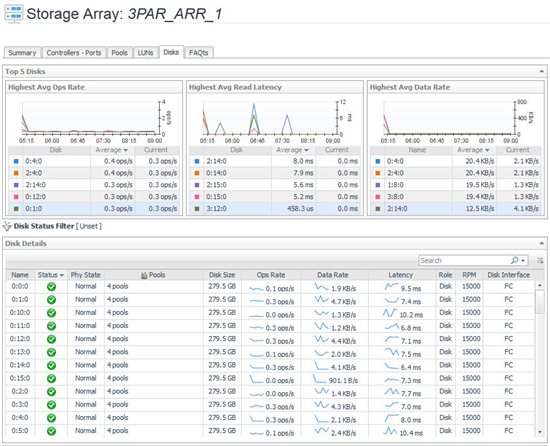Viewport: 550px width, 446px height.
Task: Click green status icon for disk 0:1:0
Action: (52, 300)
